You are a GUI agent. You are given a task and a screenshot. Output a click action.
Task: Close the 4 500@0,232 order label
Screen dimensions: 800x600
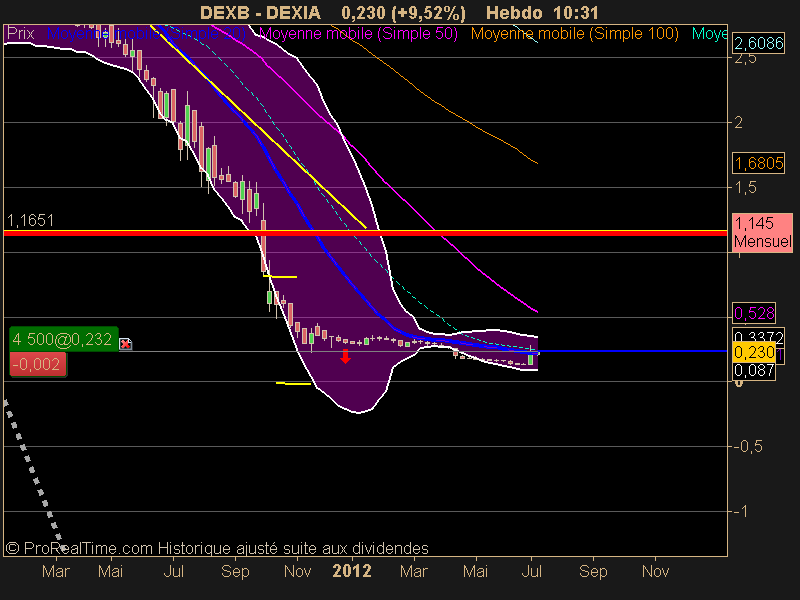point(126,344)
